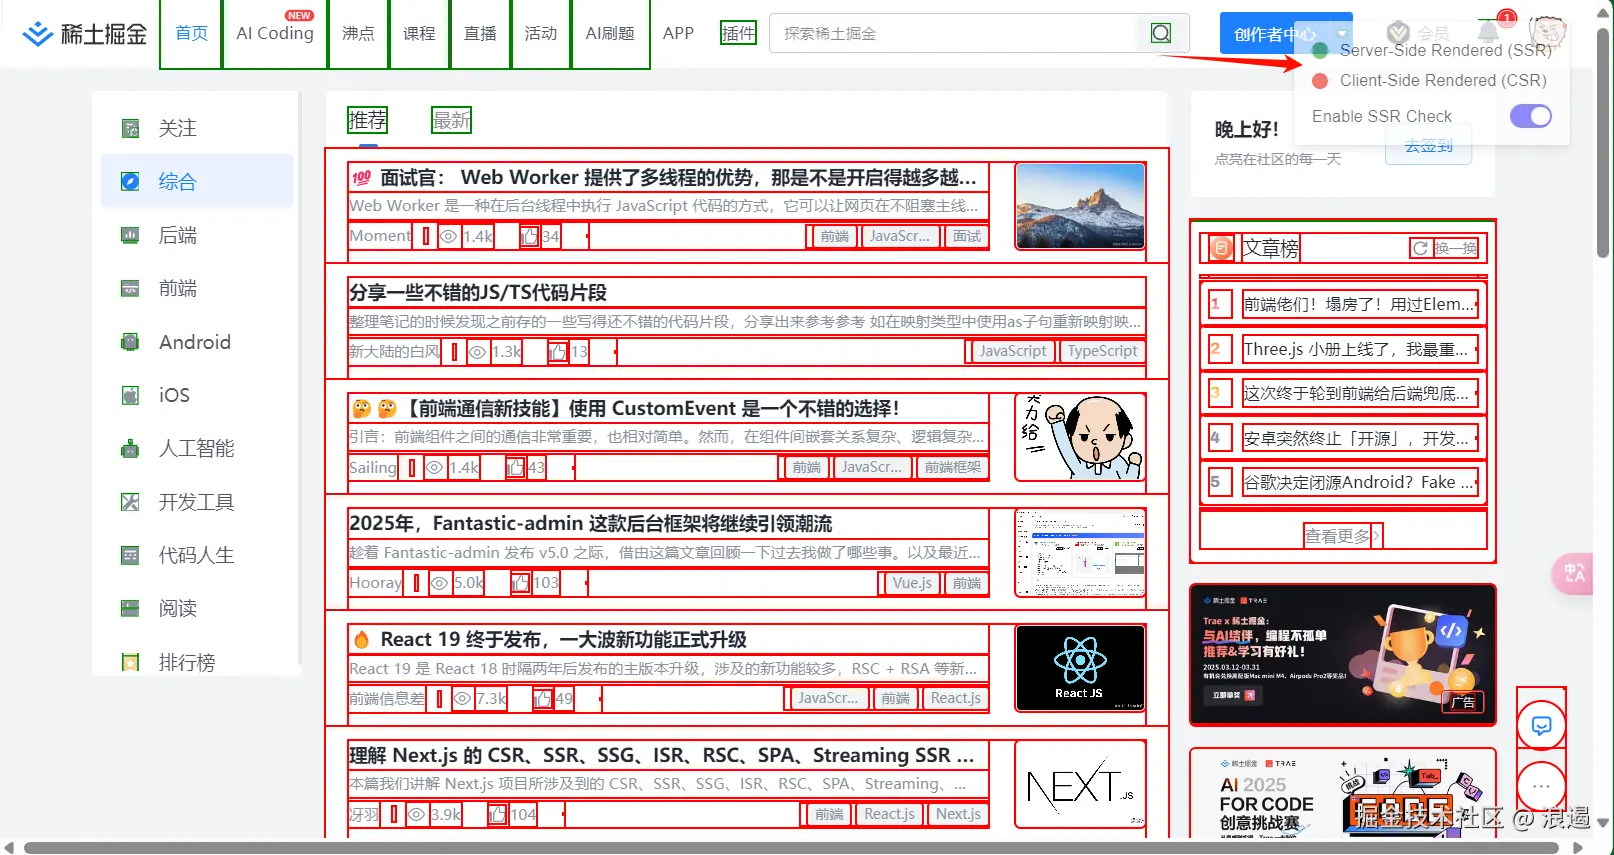Click the 代码人生 sidebar icon
This screenshot has width=1614, height=855.
130,555
